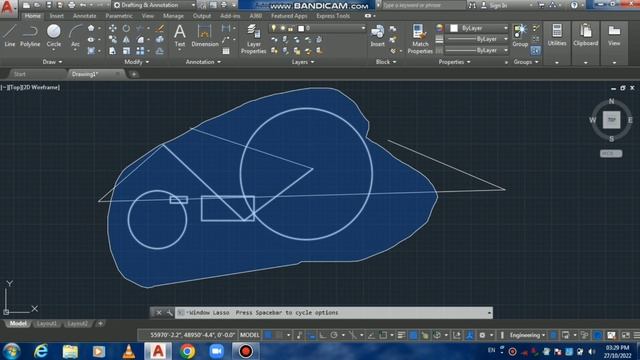Select the Erase tool
Screen dimensions: 640x360
(160, 28)
